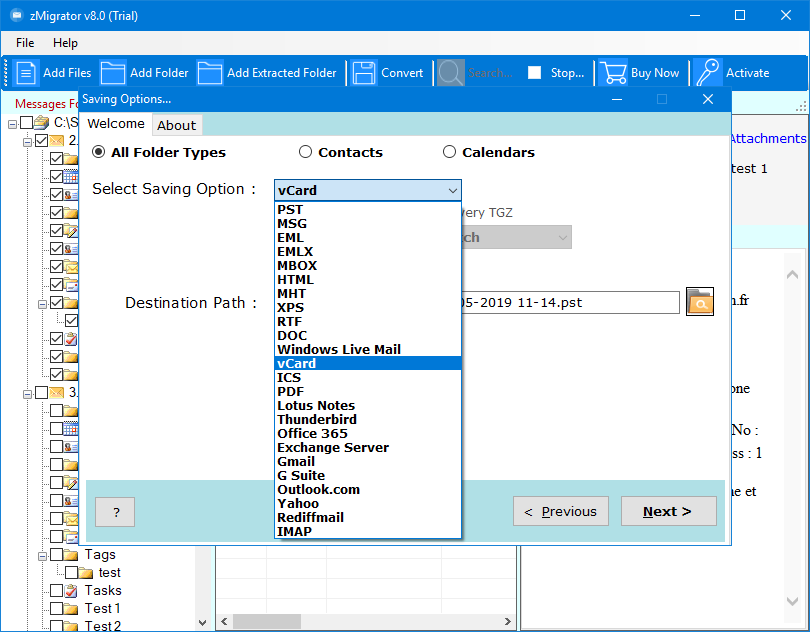Choose PDF from the saving options list
The width and height of the screenshot is (810, 632).
tap(291, 392)
